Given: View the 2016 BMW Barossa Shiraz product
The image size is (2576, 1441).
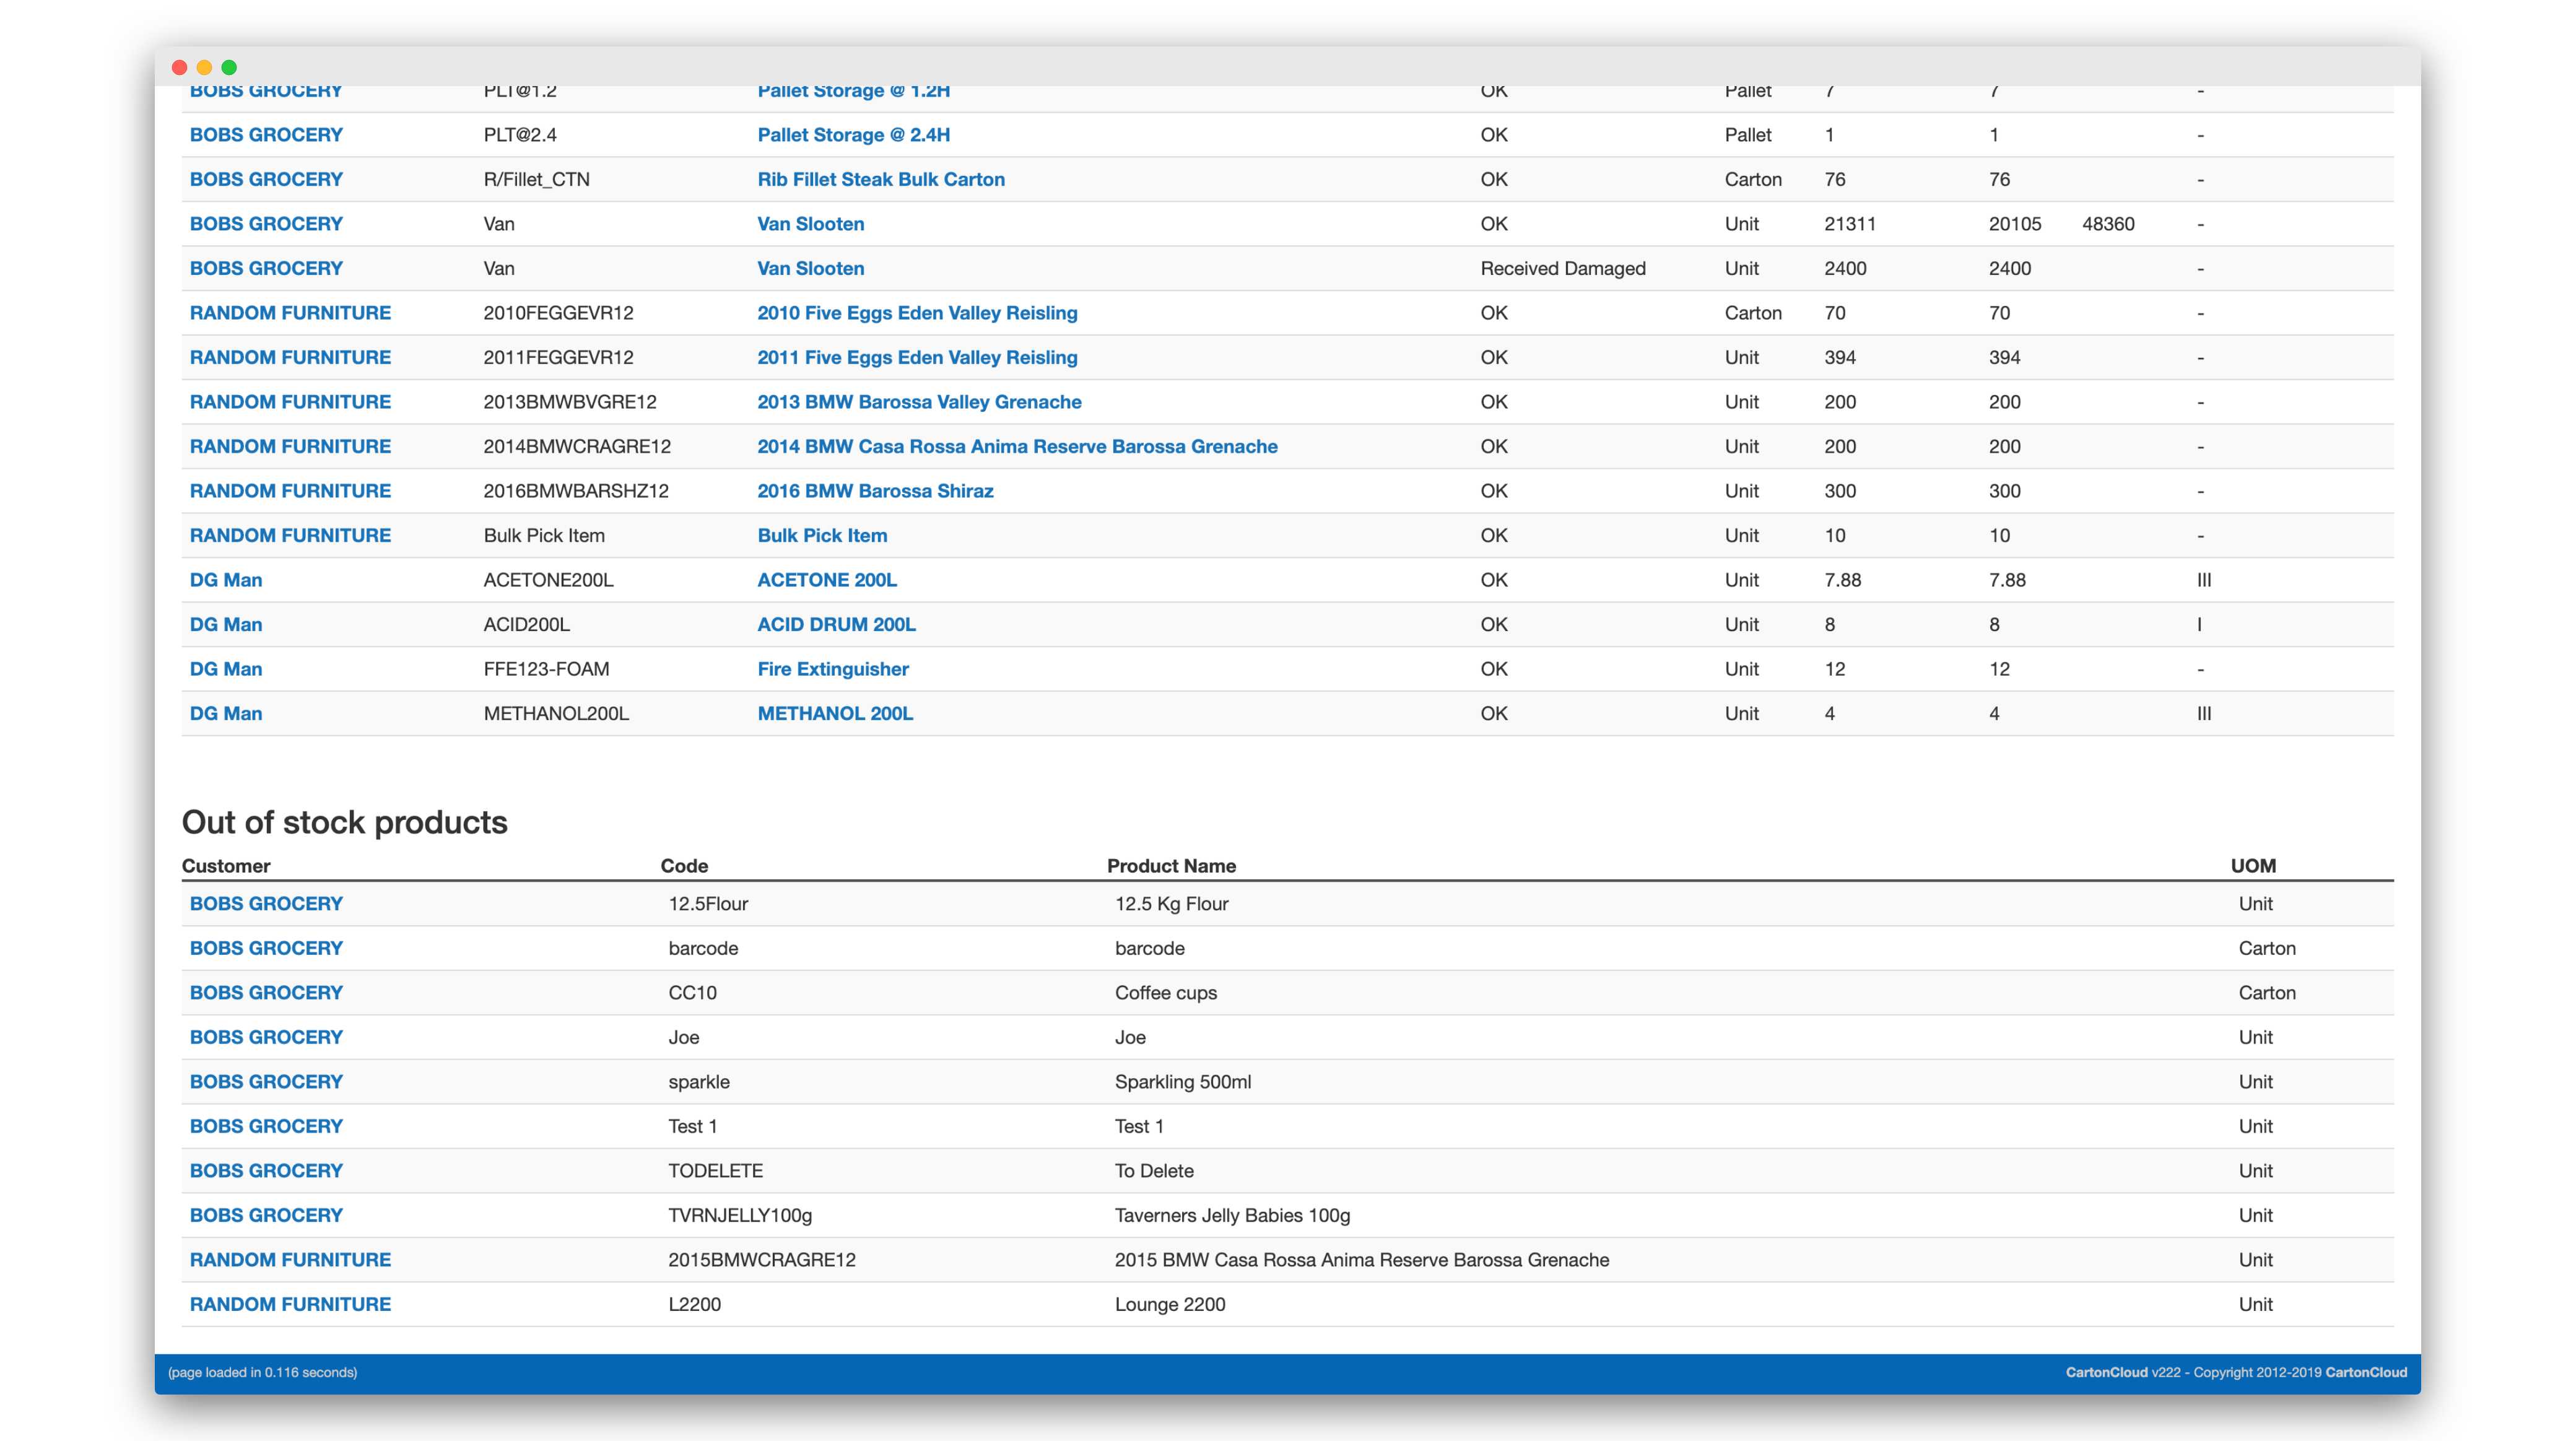Looking at the screenshot, I should 874,491.
